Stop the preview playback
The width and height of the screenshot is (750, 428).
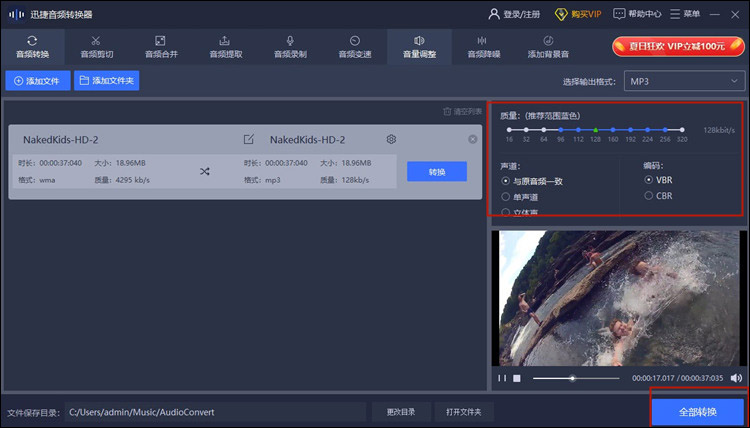517,378
